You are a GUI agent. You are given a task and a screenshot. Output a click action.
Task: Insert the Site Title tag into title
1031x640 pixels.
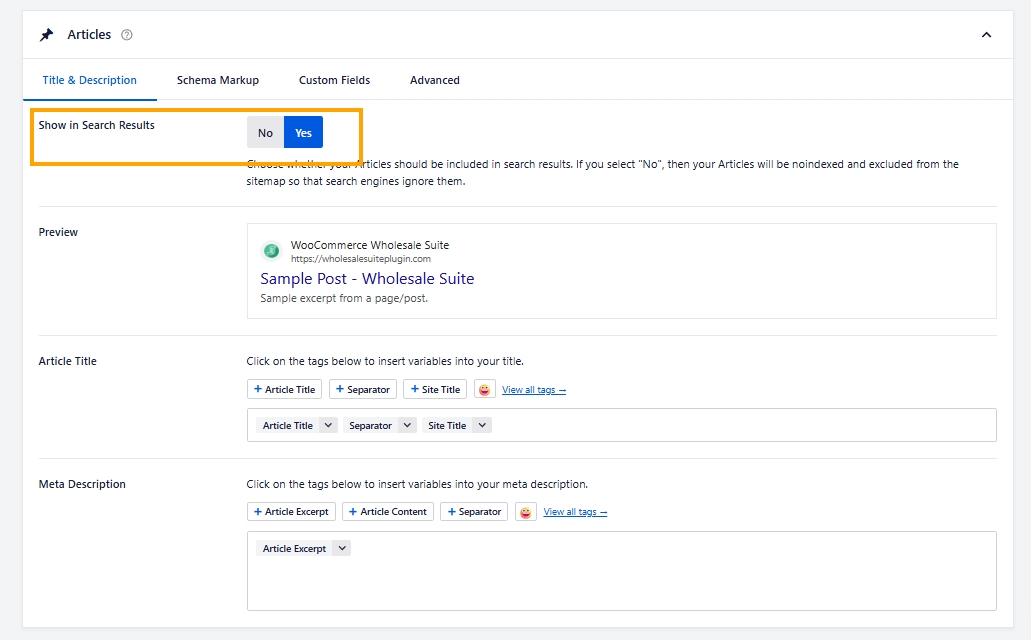(x=435, y=389)
